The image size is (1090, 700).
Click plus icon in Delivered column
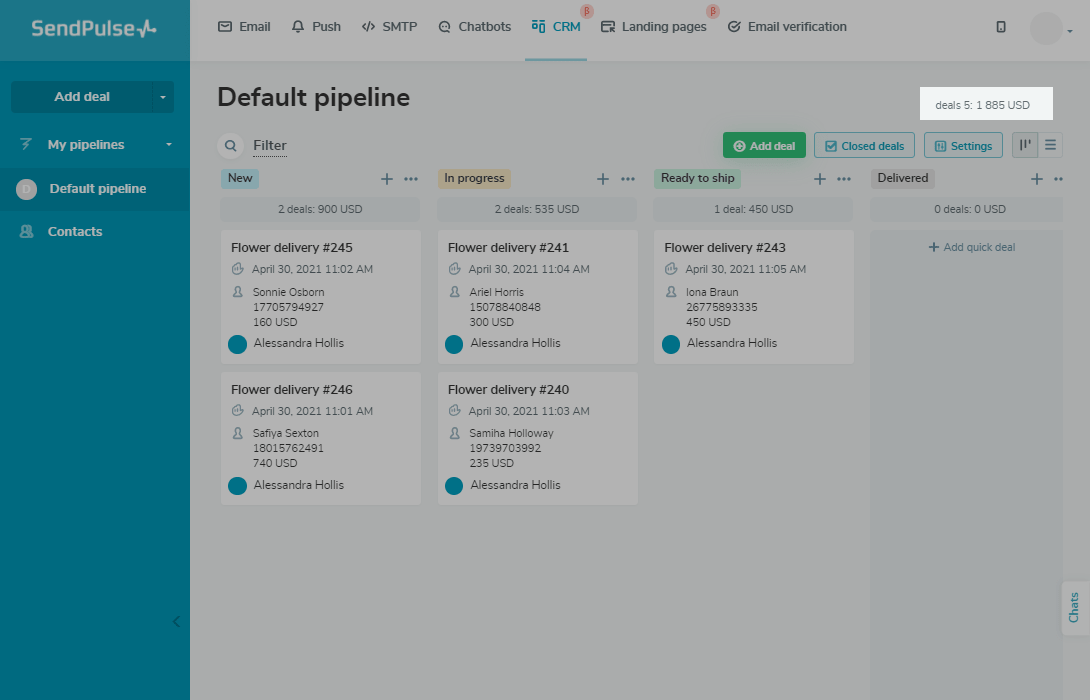(x=1037, y=179)
